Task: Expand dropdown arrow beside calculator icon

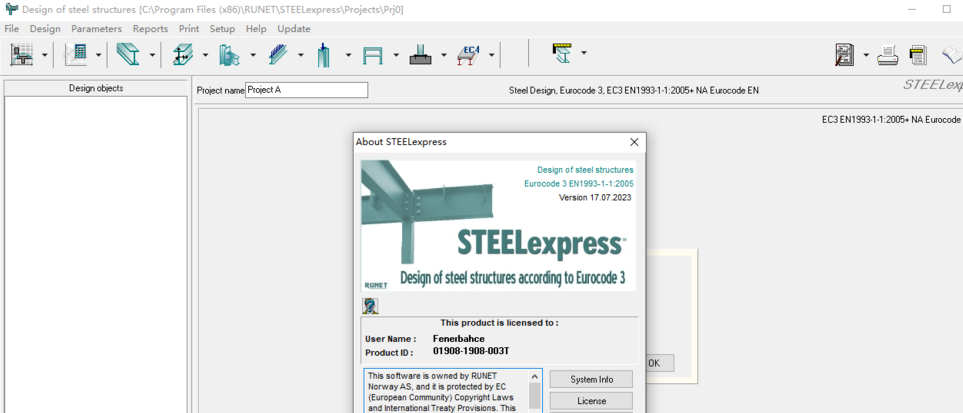Action: [x=98, y=55]
